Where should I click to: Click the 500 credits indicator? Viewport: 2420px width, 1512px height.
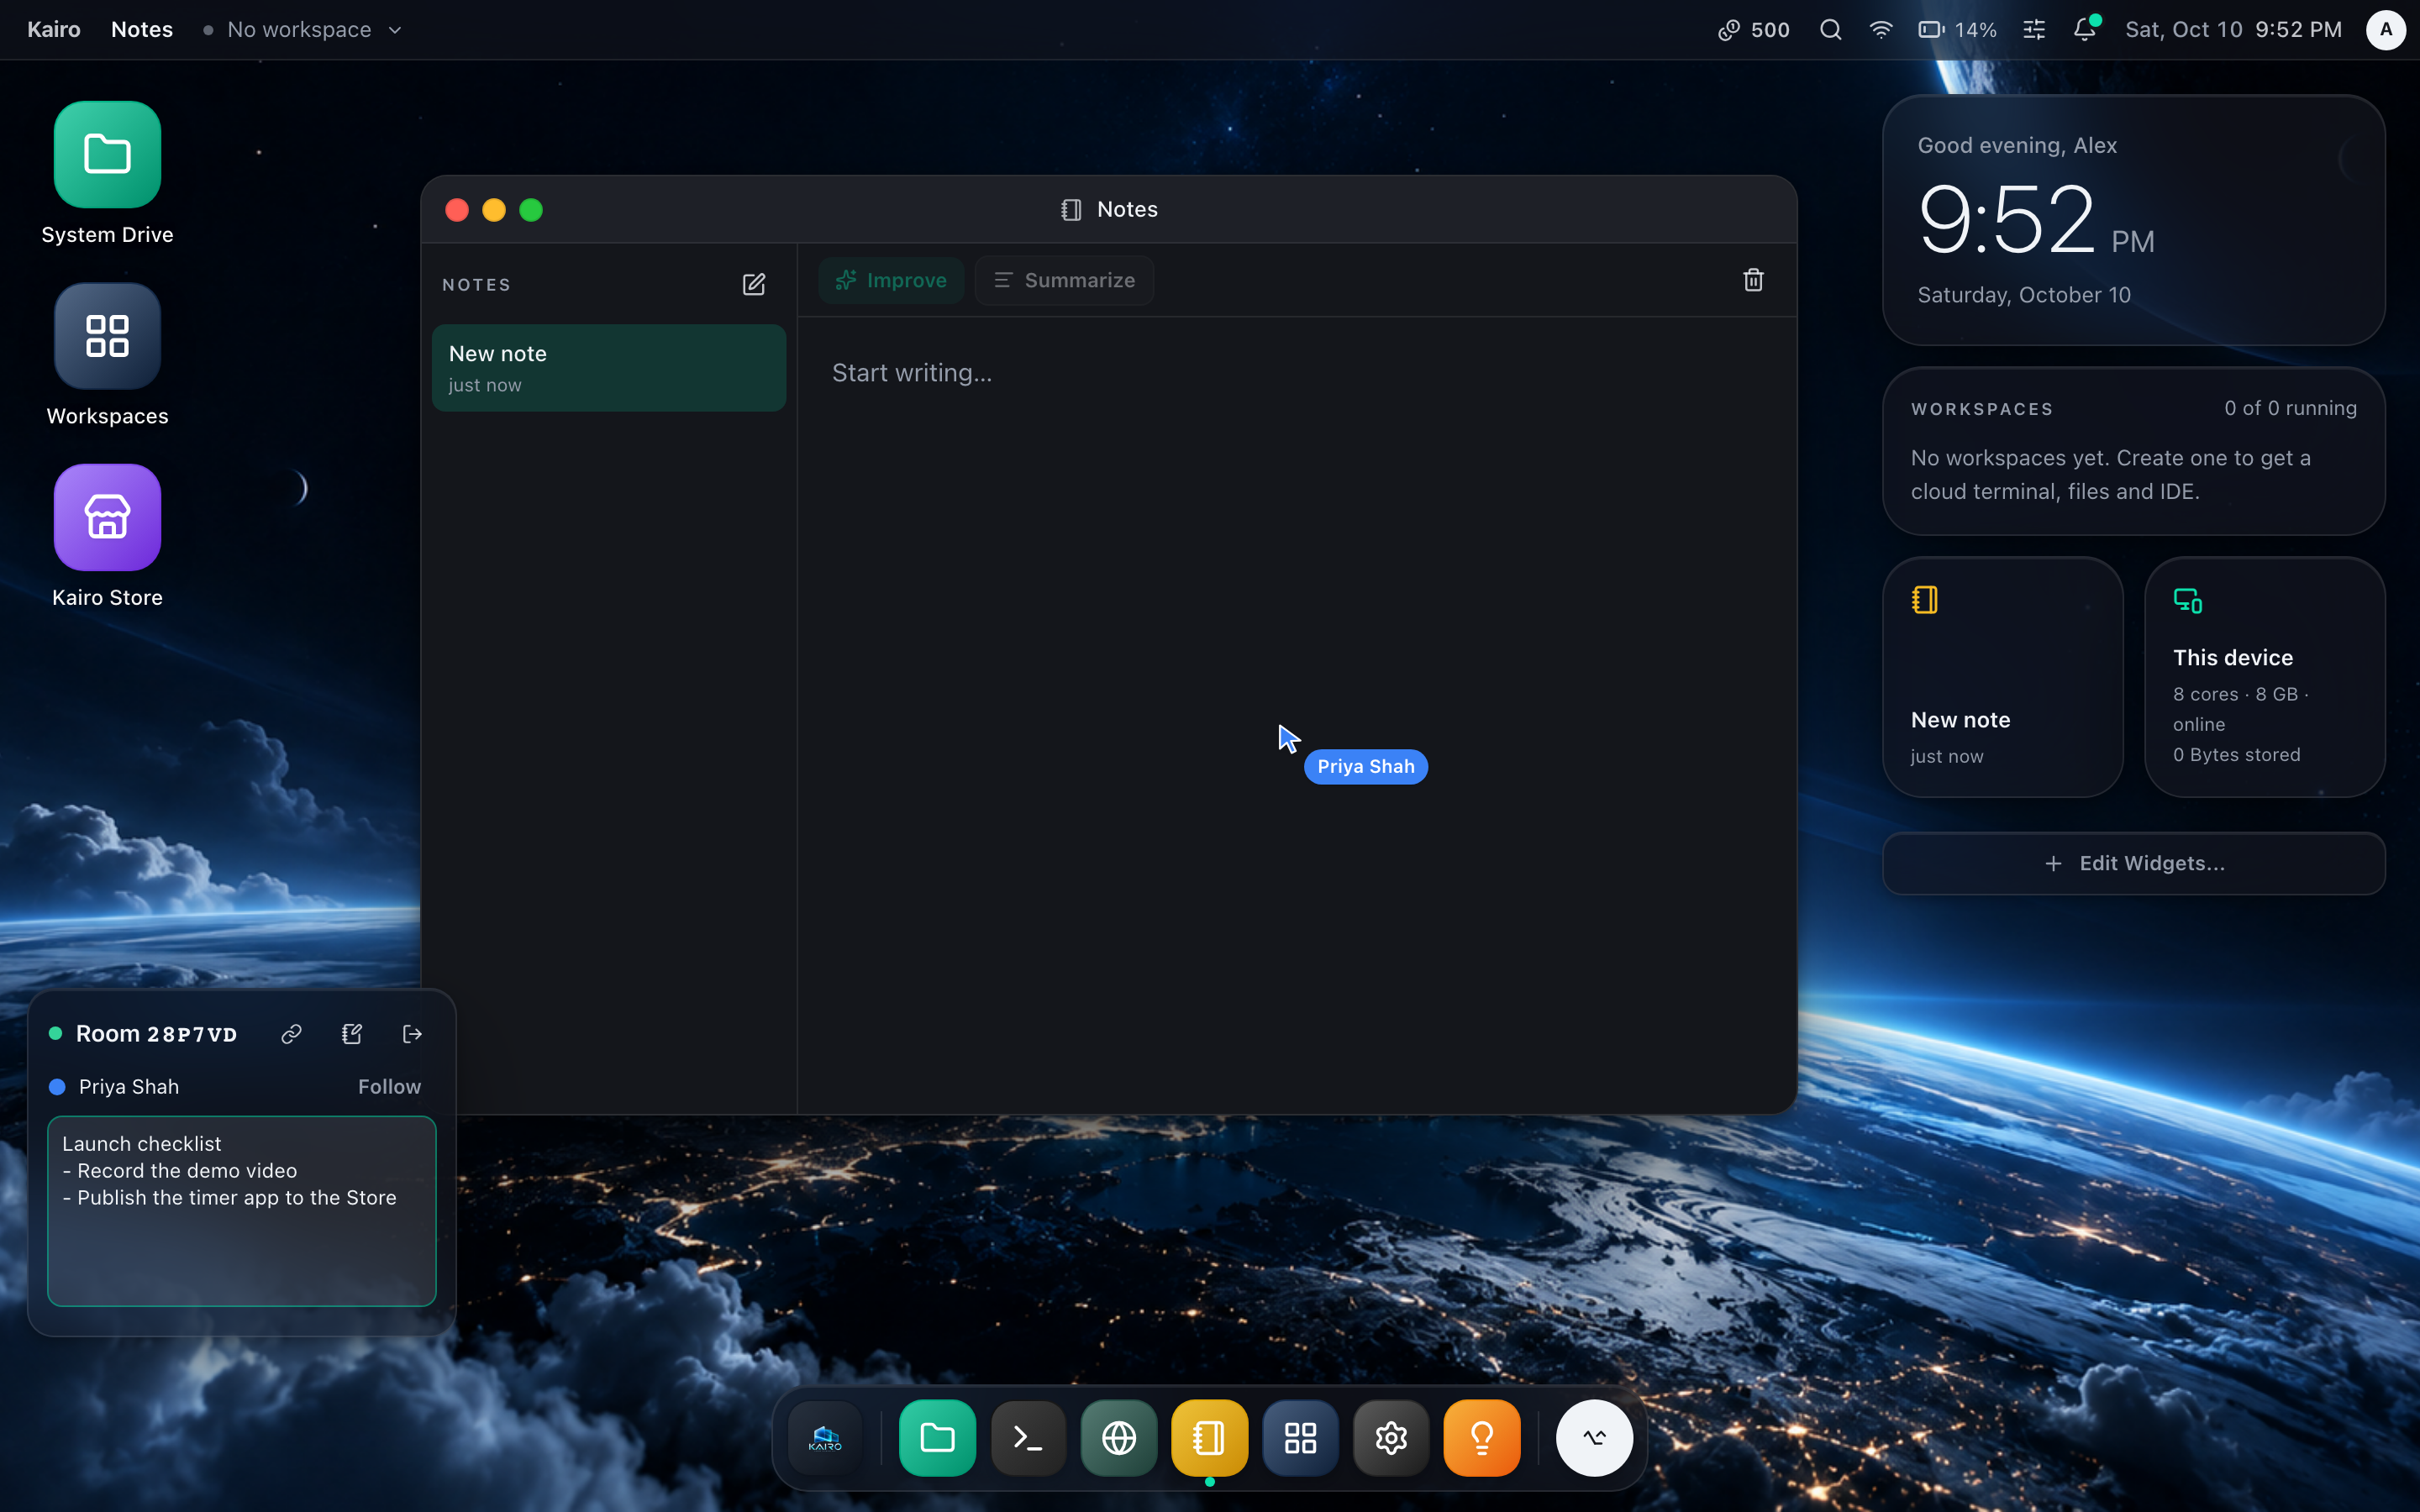(x=1754, y=30)
